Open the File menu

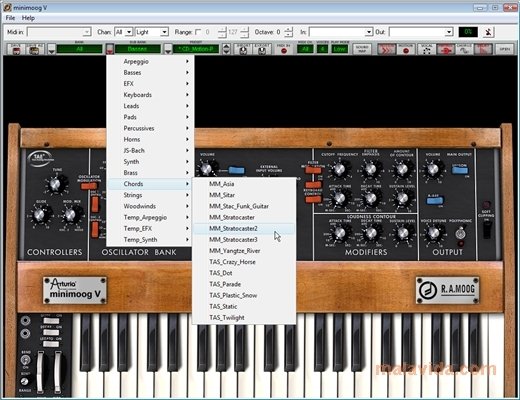click(10, 18)
